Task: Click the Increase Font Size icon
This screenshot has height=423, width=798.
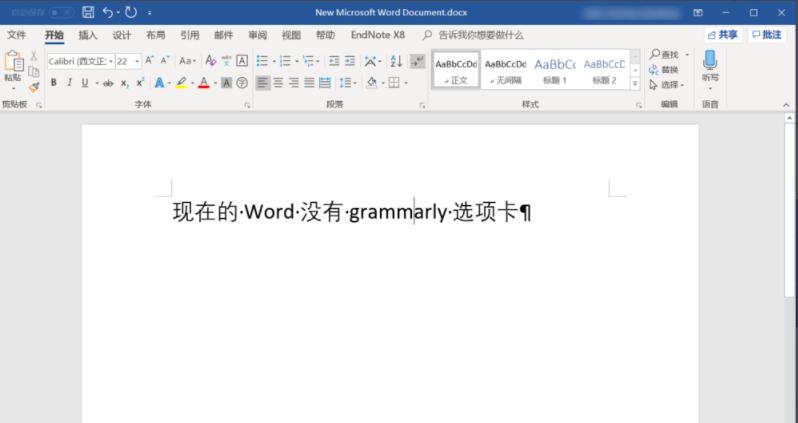Action: coord(149,61)
